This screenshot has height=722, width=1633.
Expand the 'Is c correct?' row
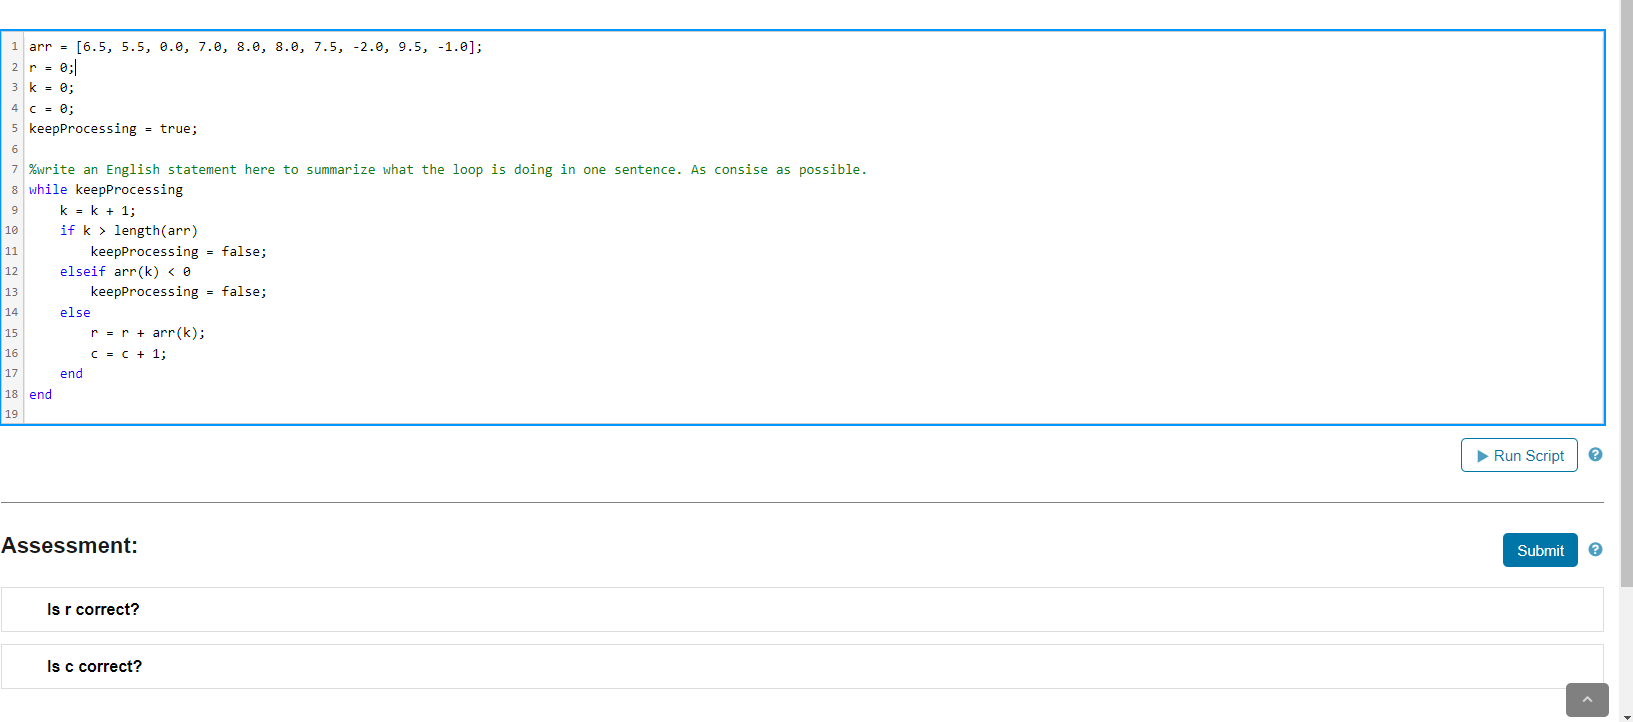[802, 666]
